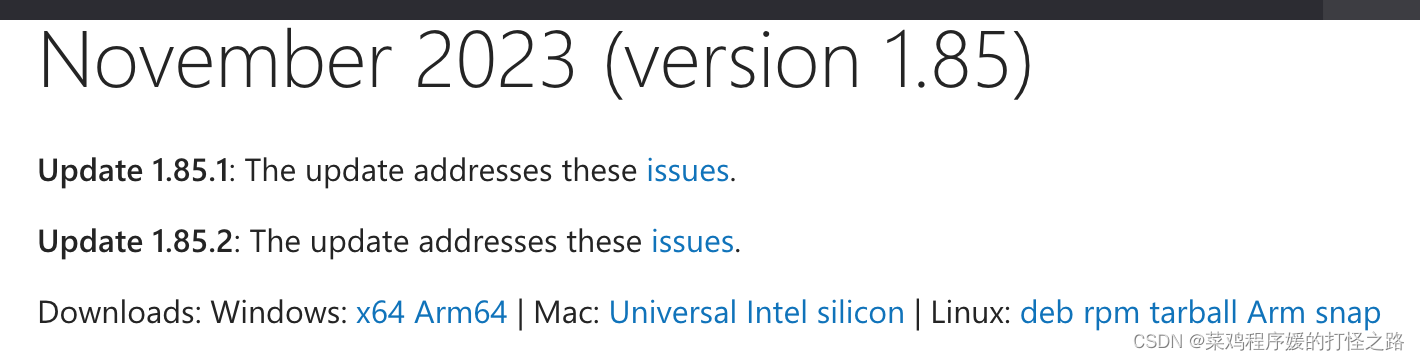This screenshot has height=360, width=1420.
Task: Click the bold Update 1.85.2 text
Action: tap(136, 243)
